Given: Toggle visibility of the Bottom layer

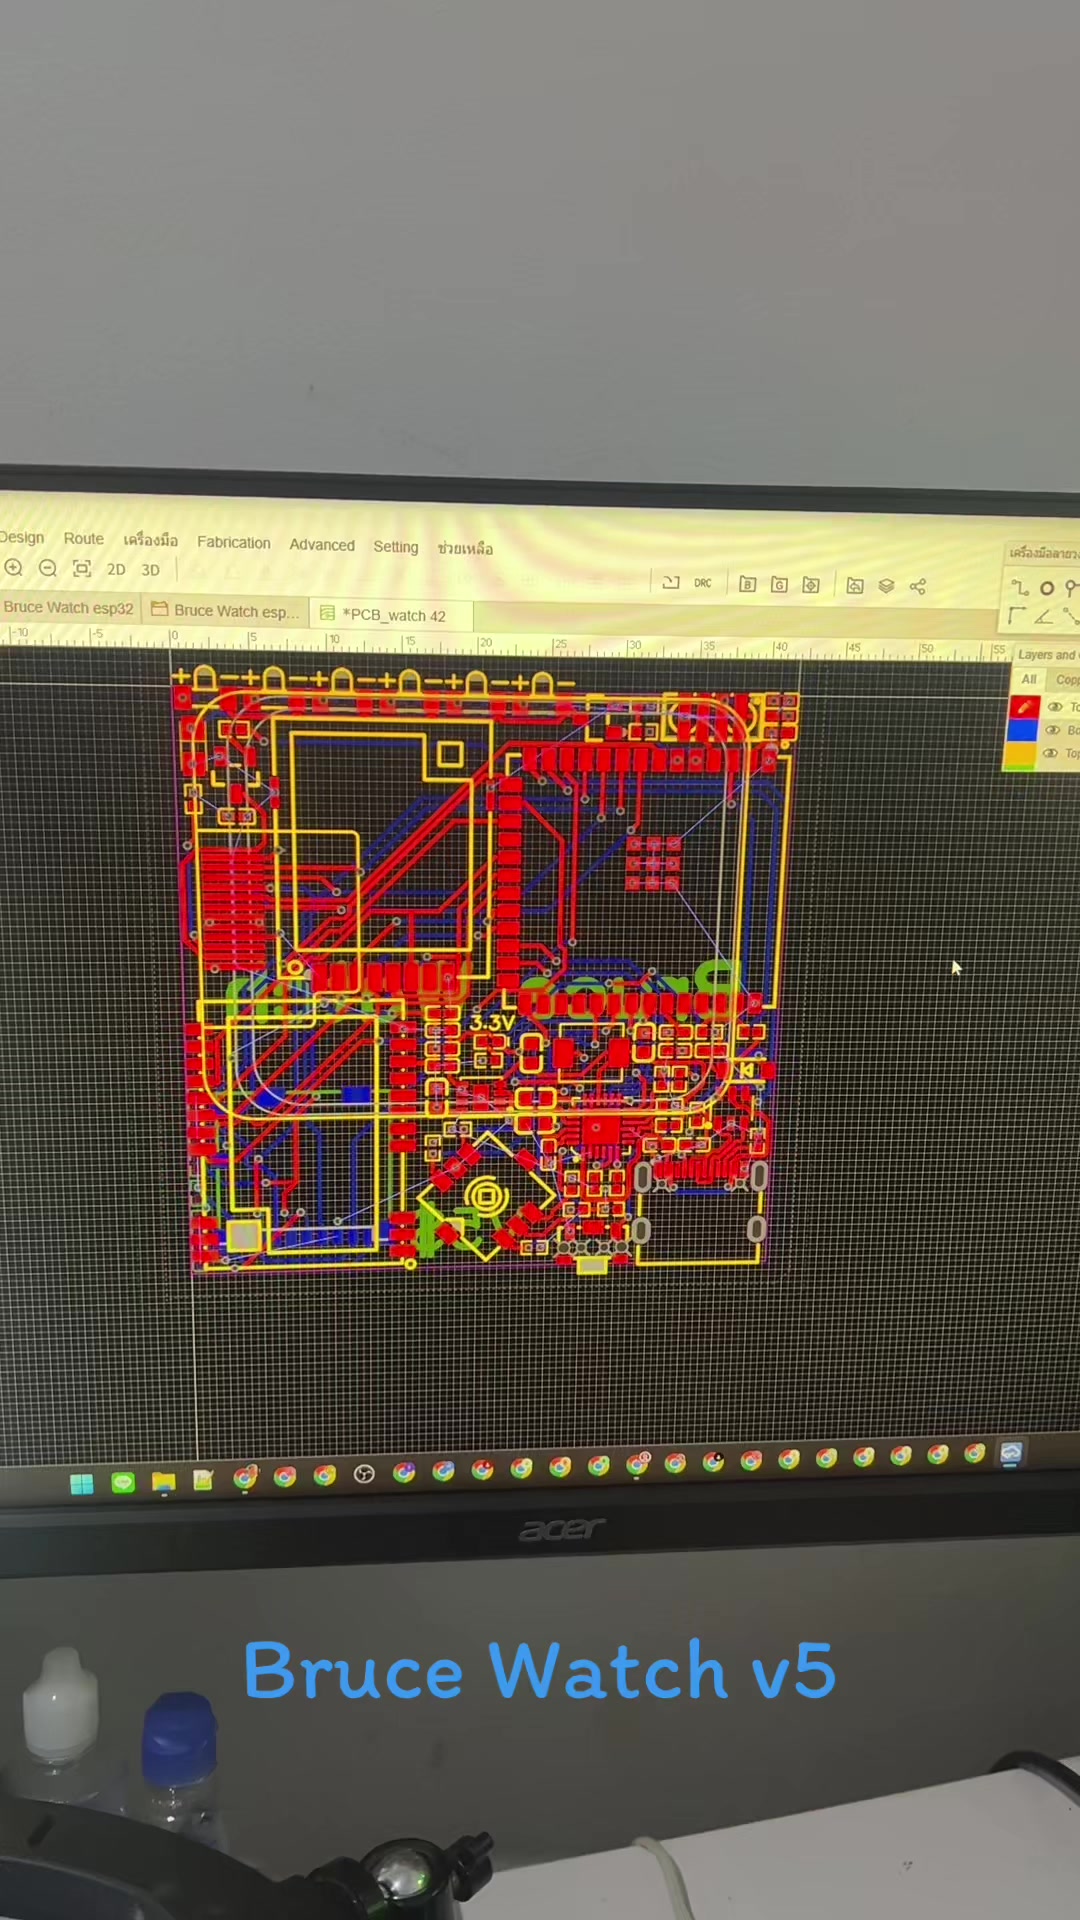Looking at the screenshot, I should 1053,730.
